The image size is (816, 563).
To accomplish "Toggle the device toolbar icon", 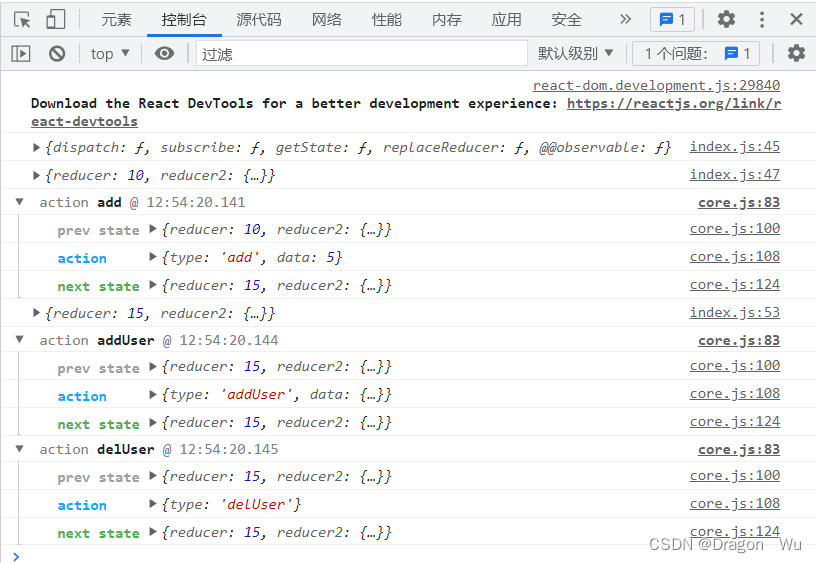I will [55, 20].
